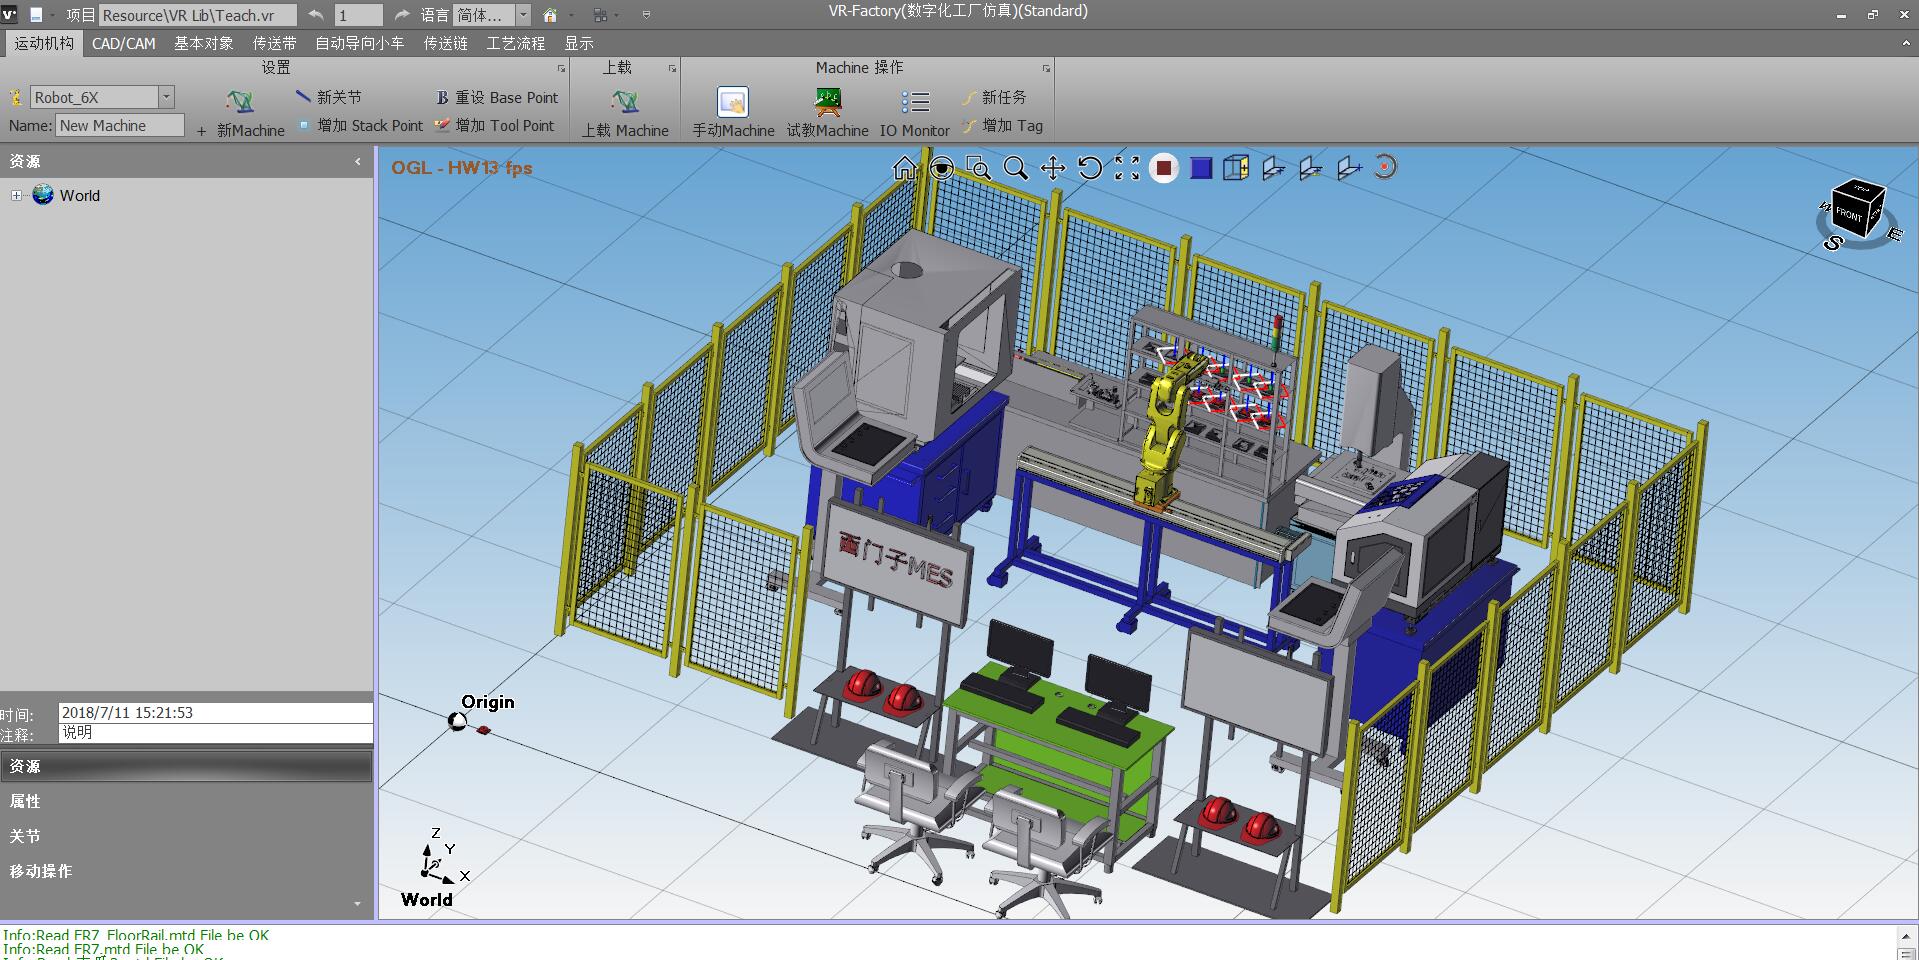Click the solid blue square shading icon

point(1201,168)
